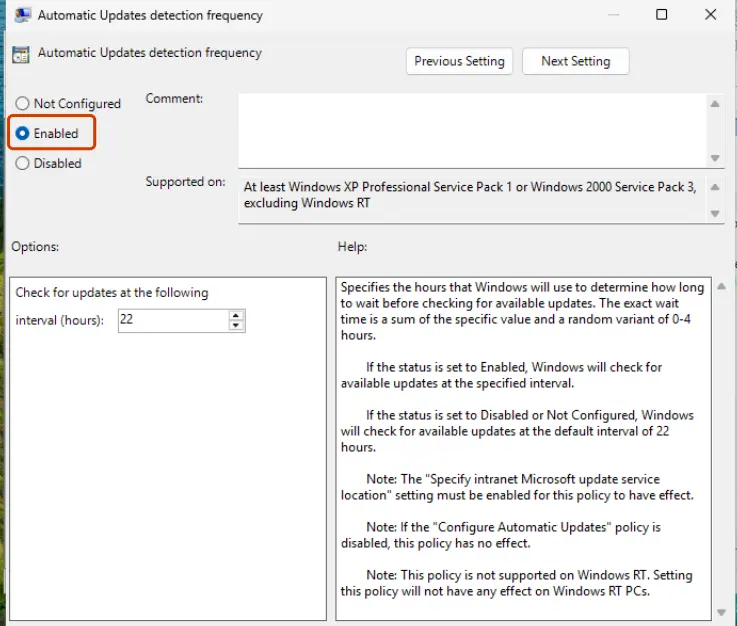Select the Disabled radio button
This screenshot has height=626, width=737.
pos(48,164)
